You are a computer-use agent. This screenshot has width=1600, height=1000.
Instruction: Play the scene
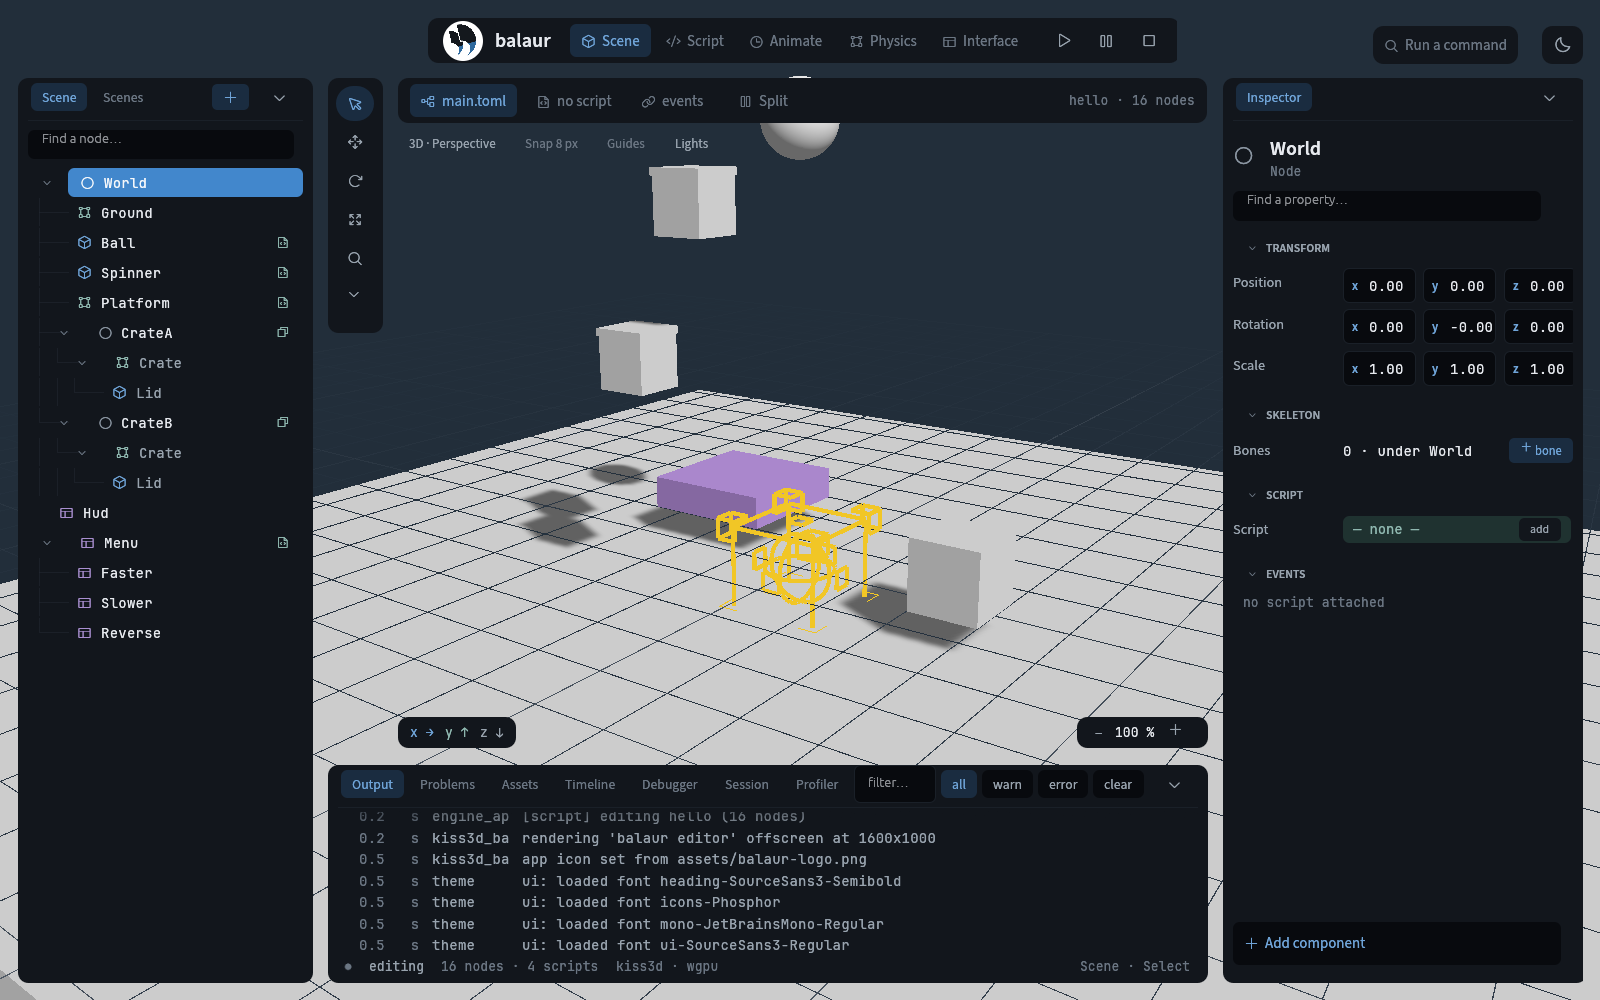(x=1064, y=41)
